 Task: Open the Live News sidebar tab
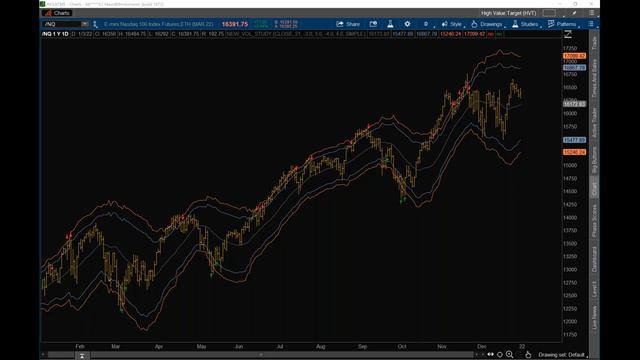[x=594, y=318]
